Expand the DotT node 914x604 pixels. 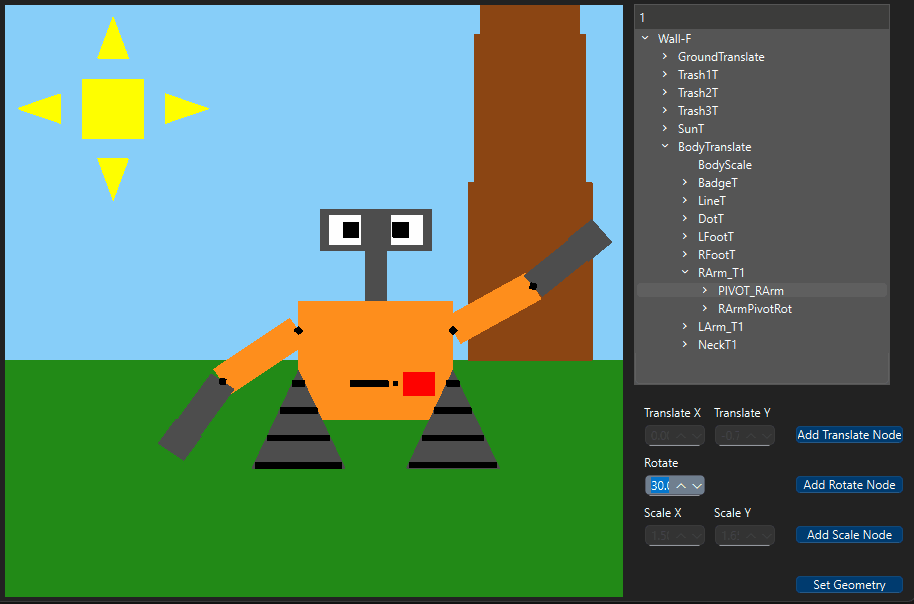(x=685, y=219)
